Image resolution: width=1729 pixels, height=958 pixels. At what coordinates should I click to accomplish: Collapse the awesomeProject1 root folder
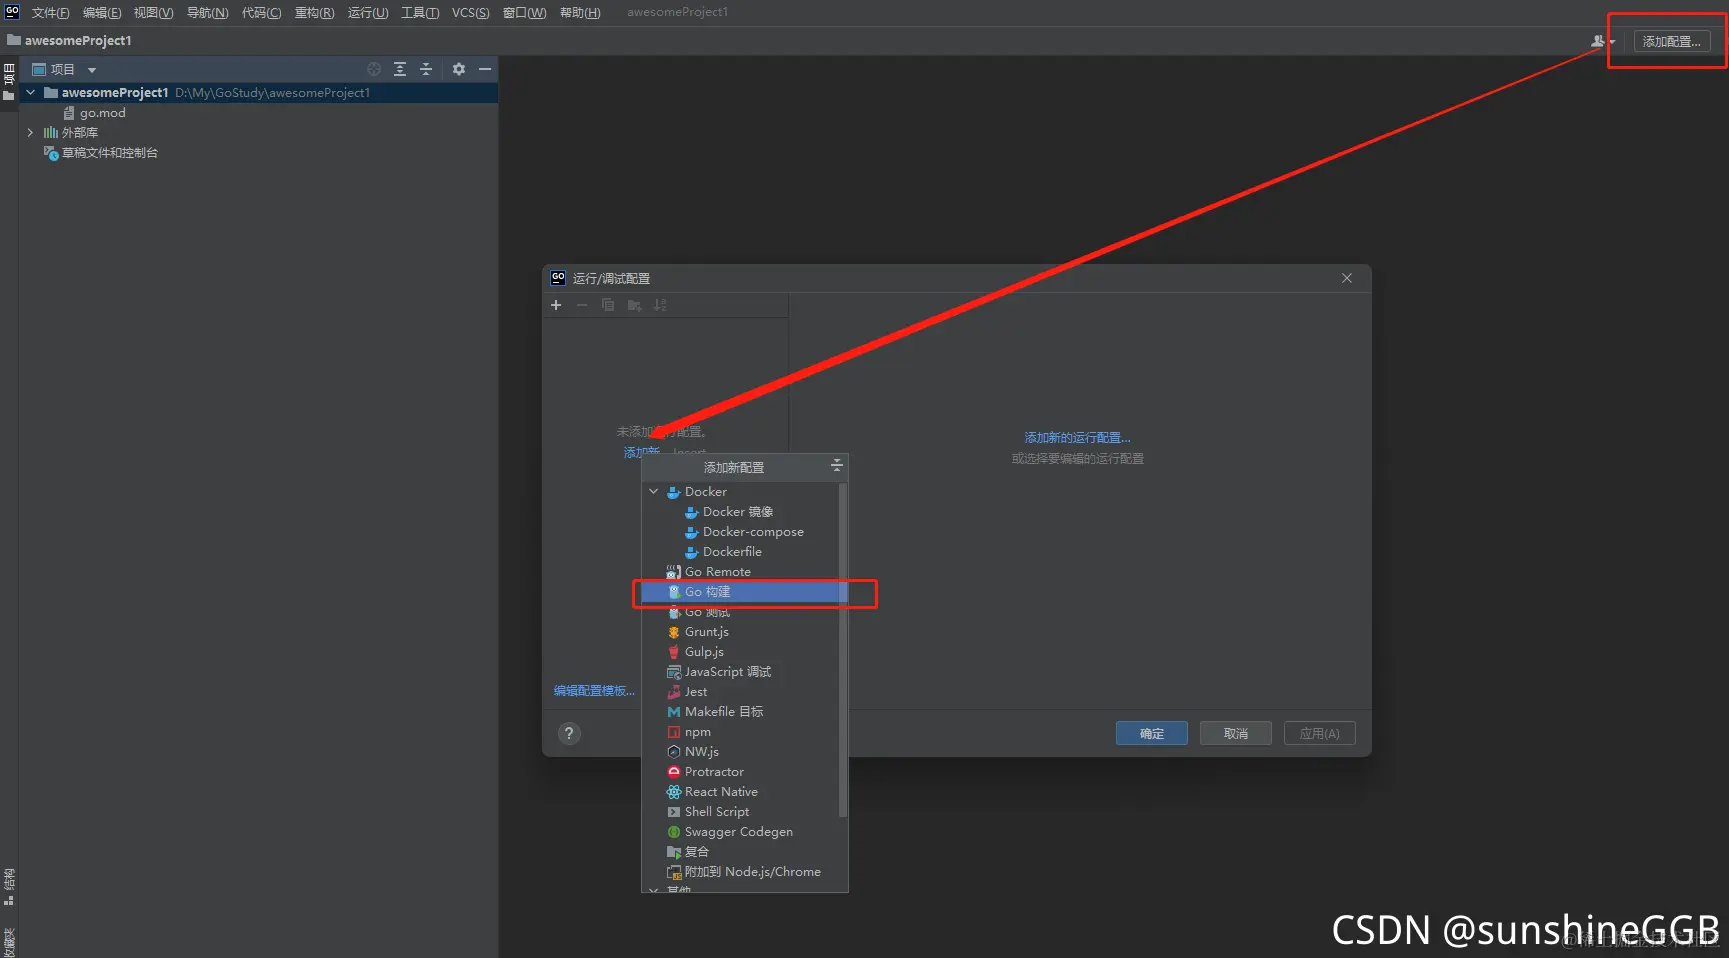31,92
